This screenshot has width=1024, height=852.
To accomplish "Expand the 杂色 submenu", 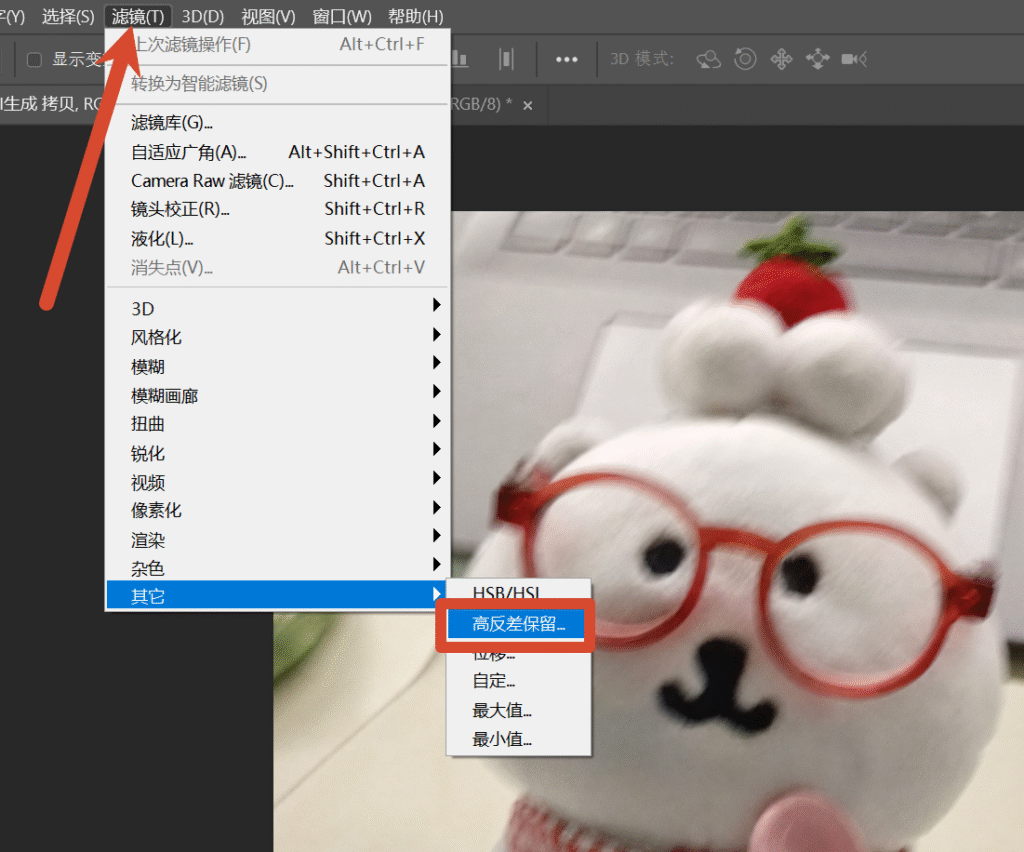I will (277, 568).
